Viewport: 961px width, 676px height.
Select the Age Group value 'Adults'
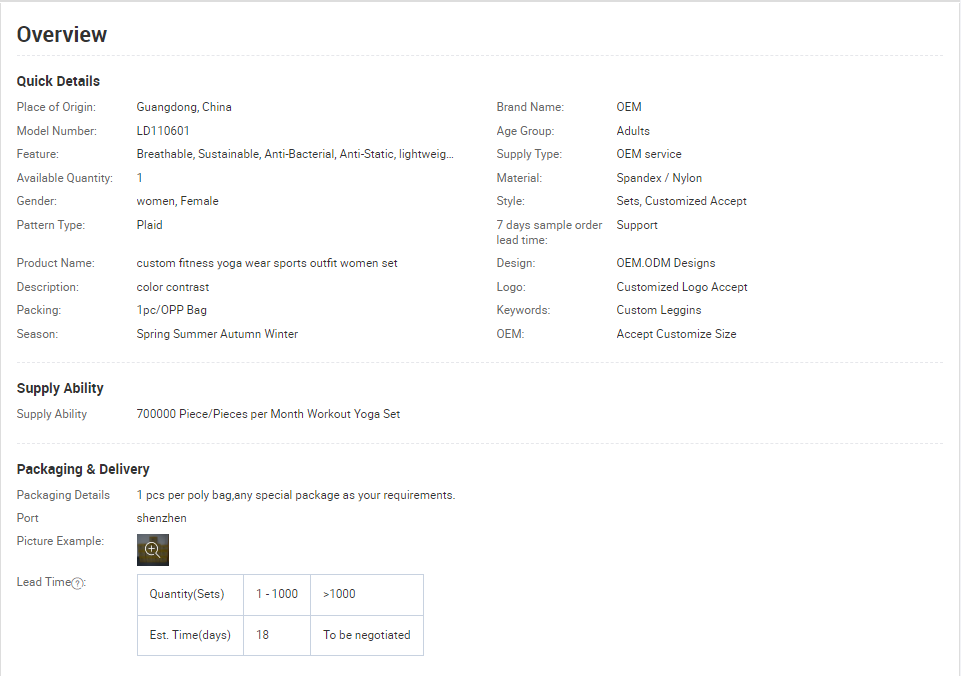pyautogui.click(x=633, y=131)
